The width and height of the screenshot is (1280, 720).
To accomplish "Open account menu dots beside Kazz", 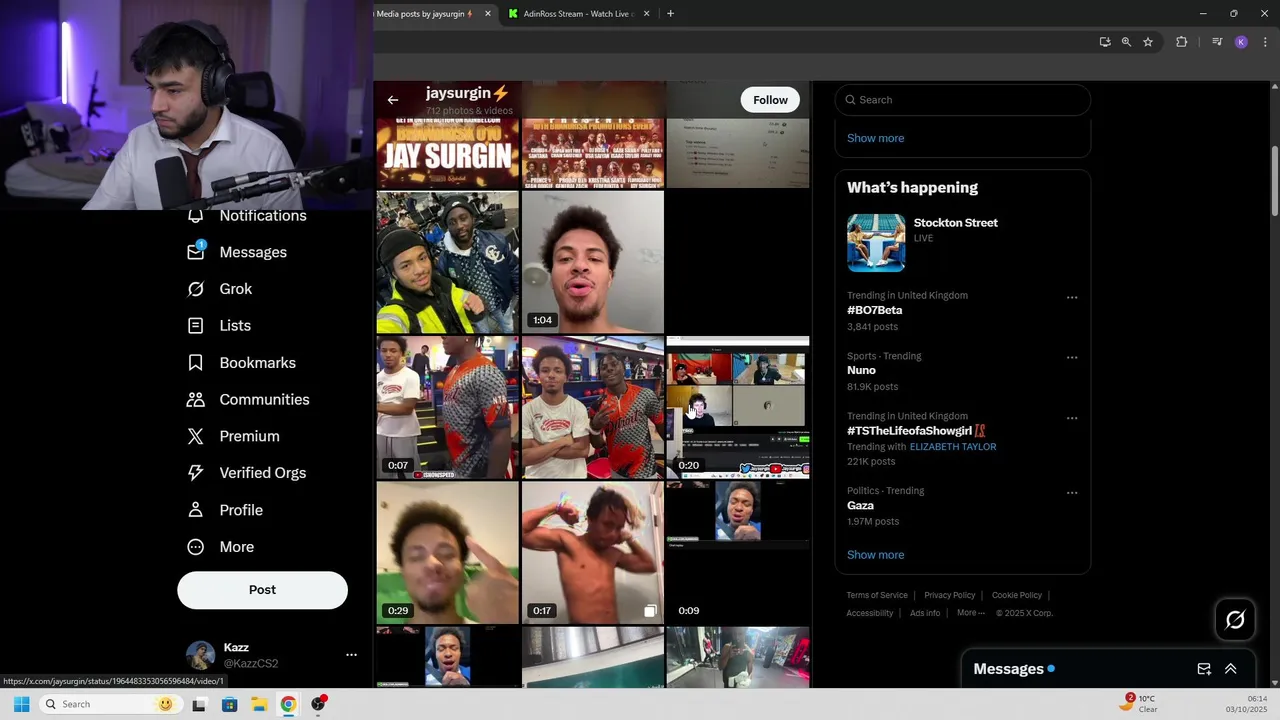I will [351, 655].
